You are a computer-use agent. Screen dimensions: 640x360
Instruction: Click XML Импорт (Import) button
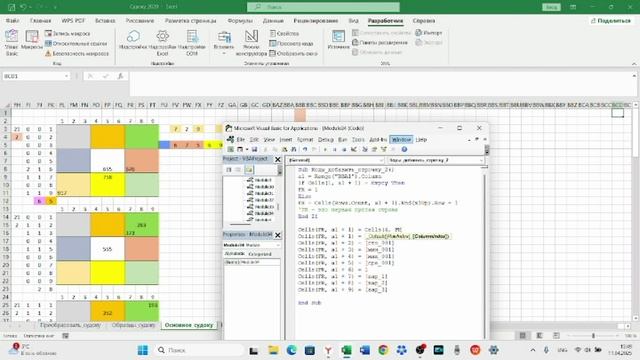tap(429, 33)
